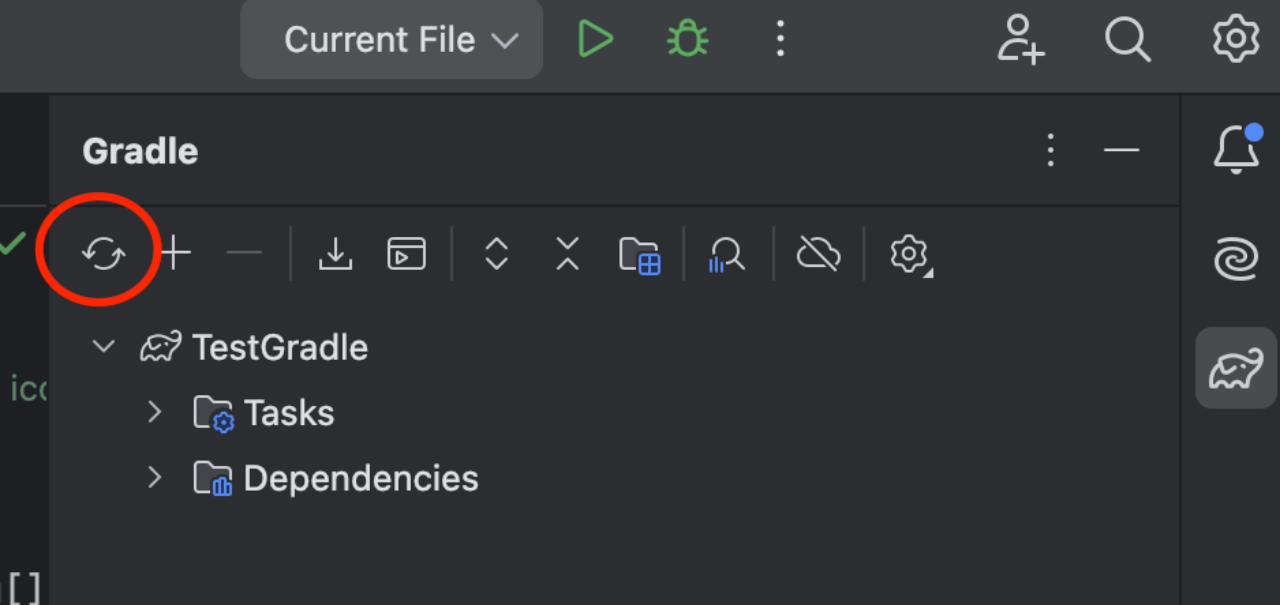The image size is (1280, 605).
Task: Run the current configuration
Action: 595,38
